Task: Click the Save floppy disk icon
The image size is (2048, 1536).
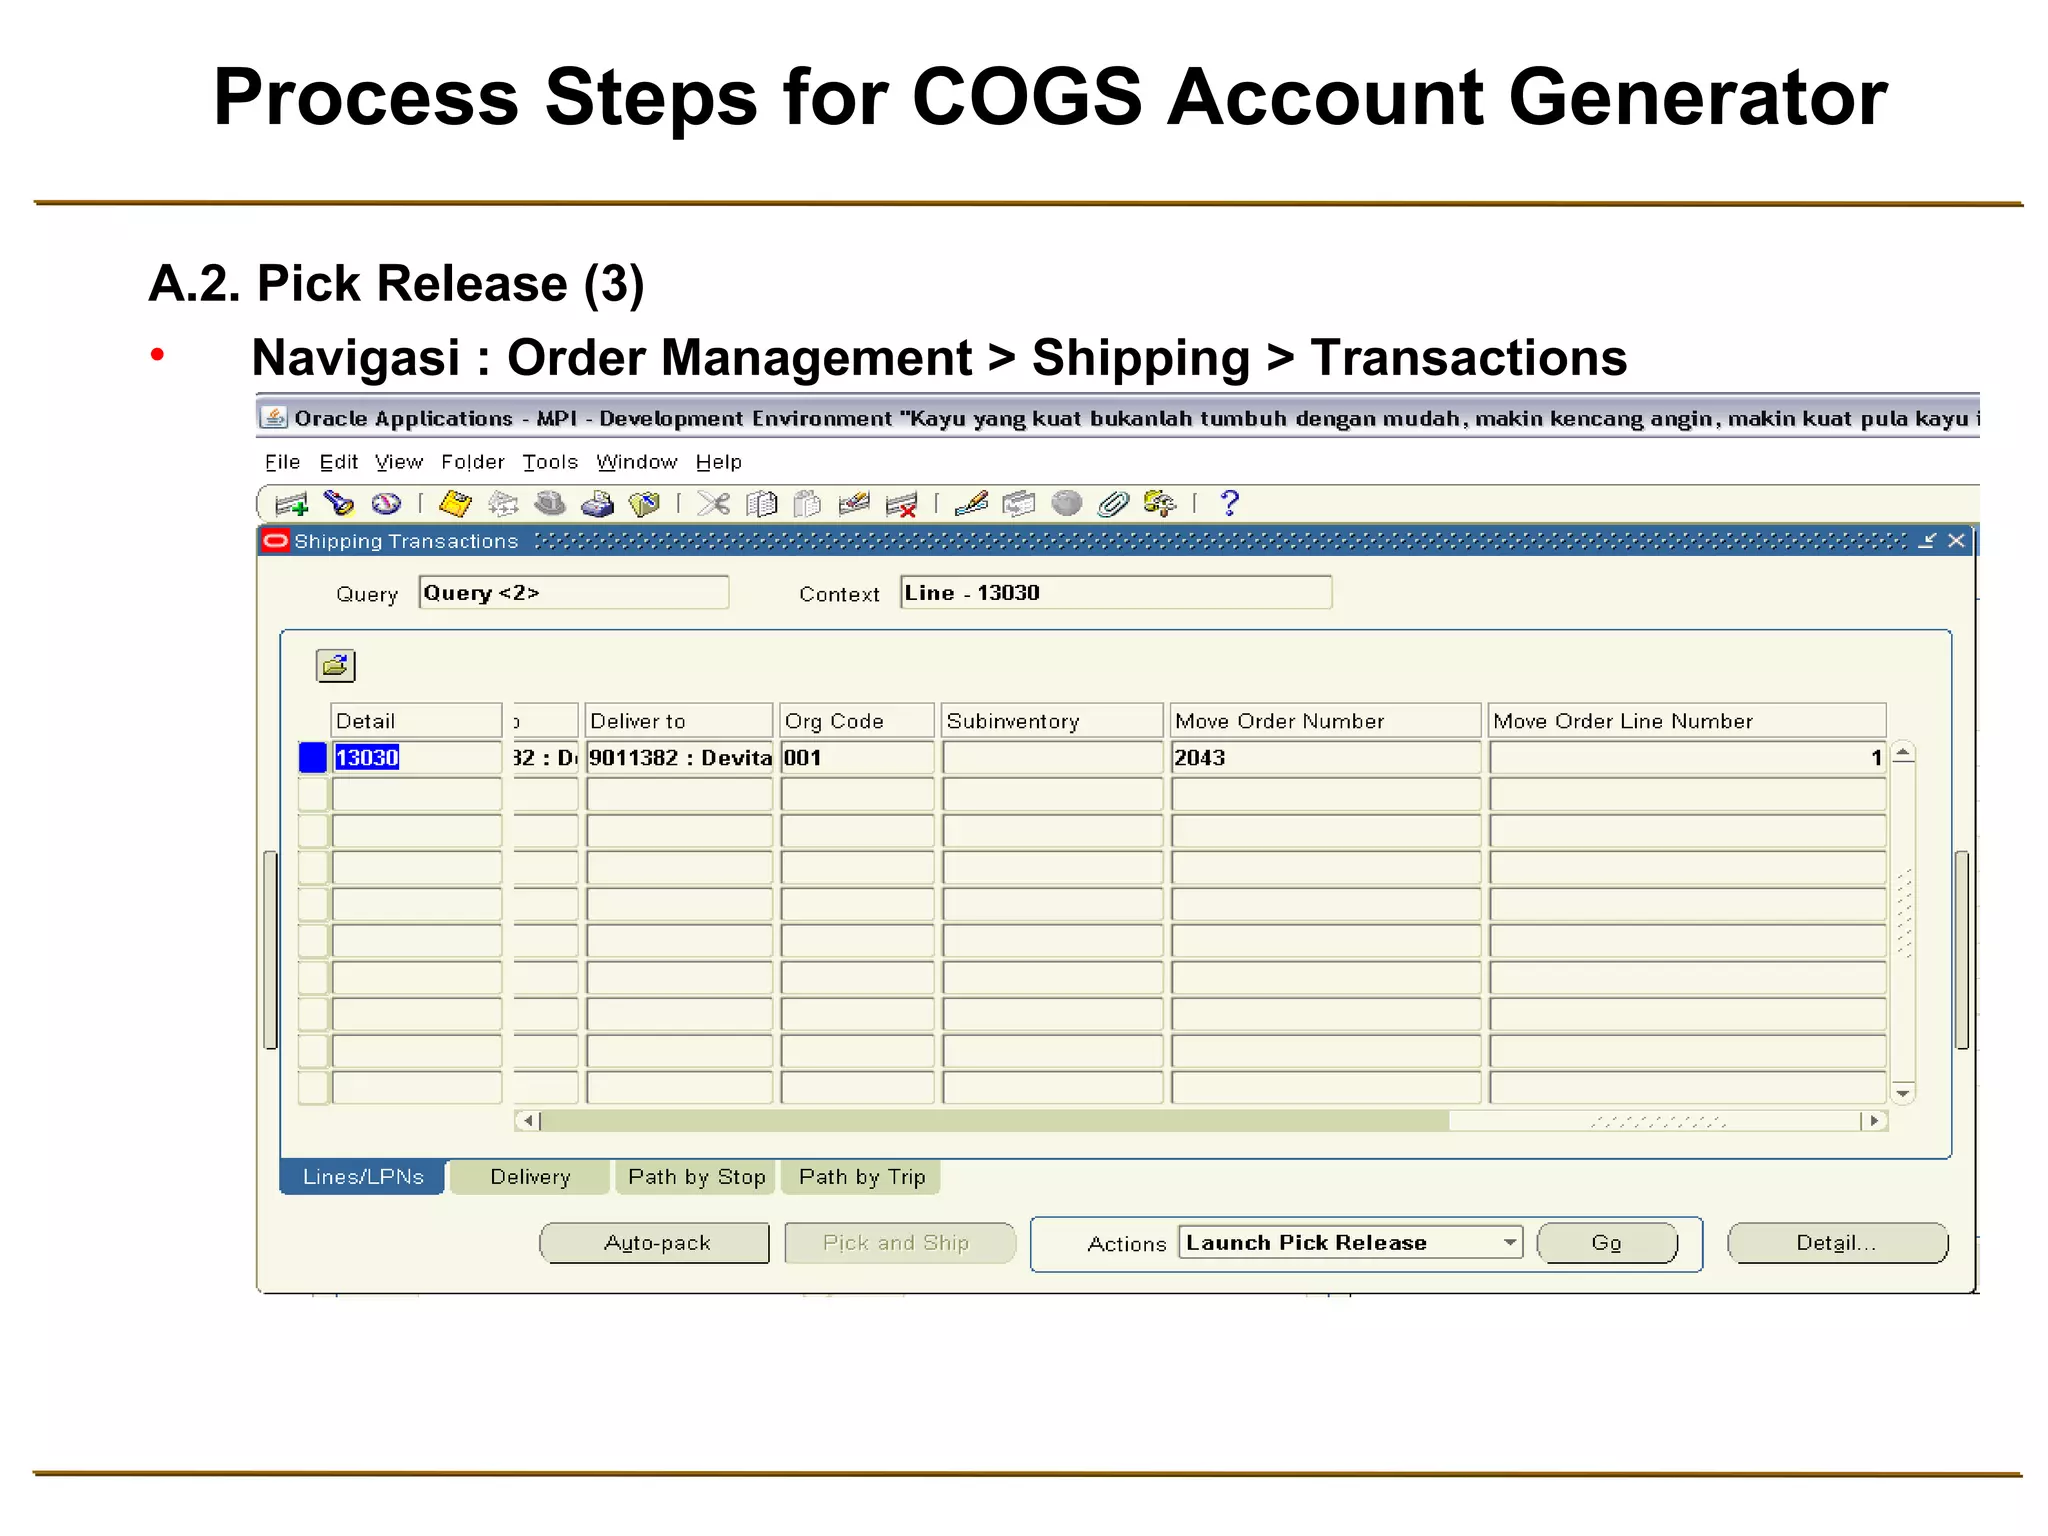Action: (x=455, y=503)
